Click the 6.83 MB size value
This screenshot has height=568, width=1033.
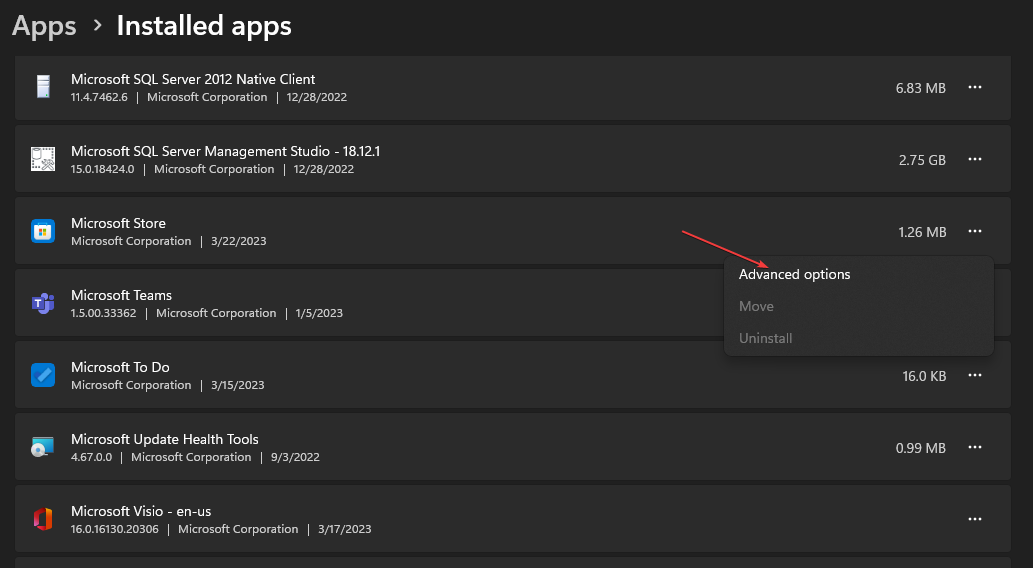[x=920, y=88]
